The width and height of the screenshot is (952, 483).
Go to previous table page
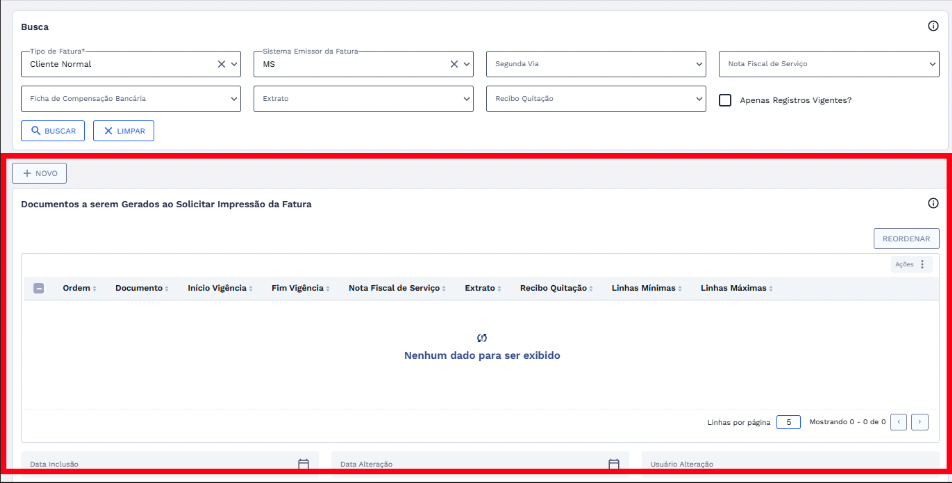click(898, 422)
